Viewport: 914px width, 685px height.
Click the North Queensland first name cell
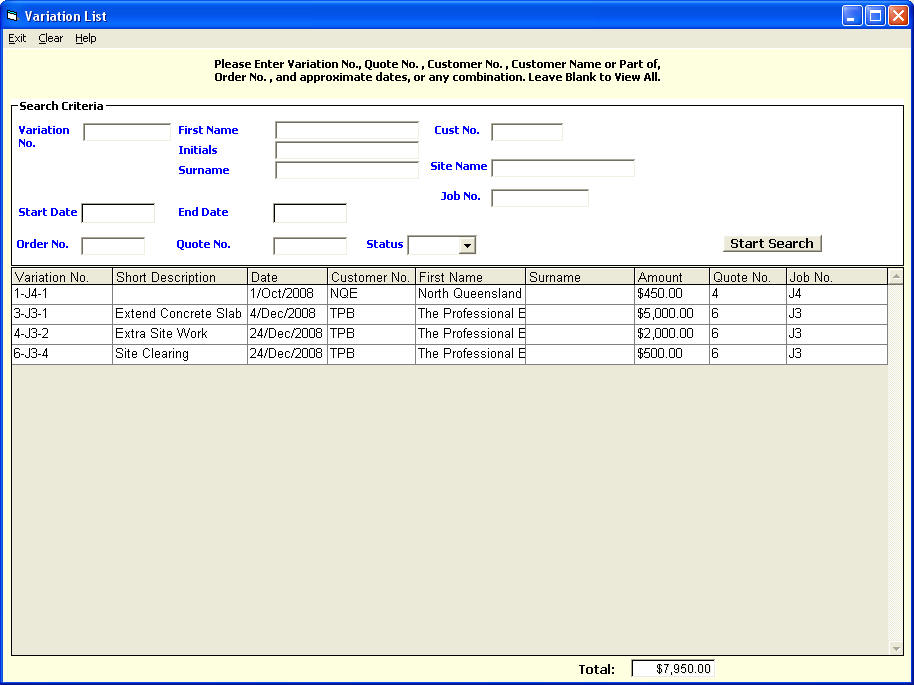[x=470, y=294]
